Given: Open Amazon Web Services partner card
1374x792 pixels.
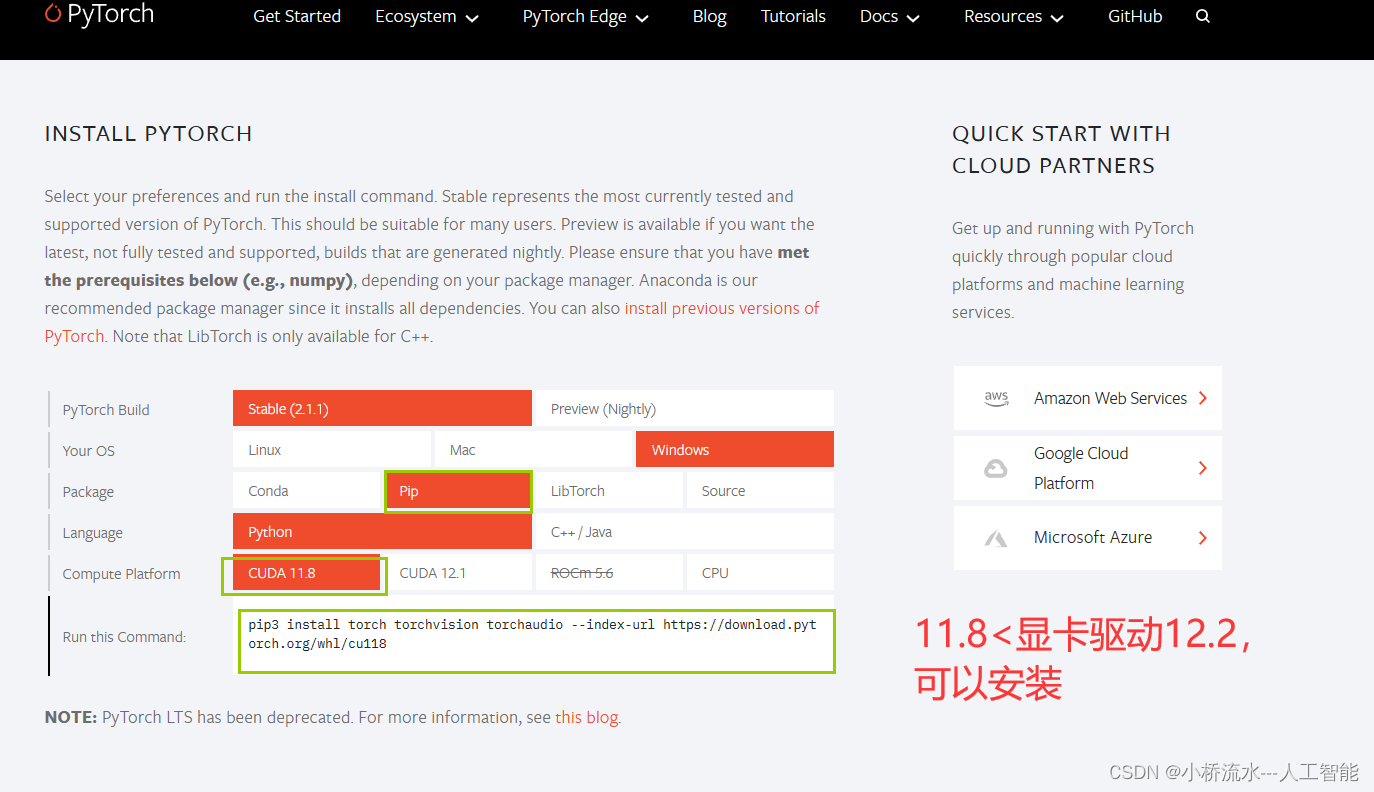Looking at the screenshot, I should tap(1088, 398).
